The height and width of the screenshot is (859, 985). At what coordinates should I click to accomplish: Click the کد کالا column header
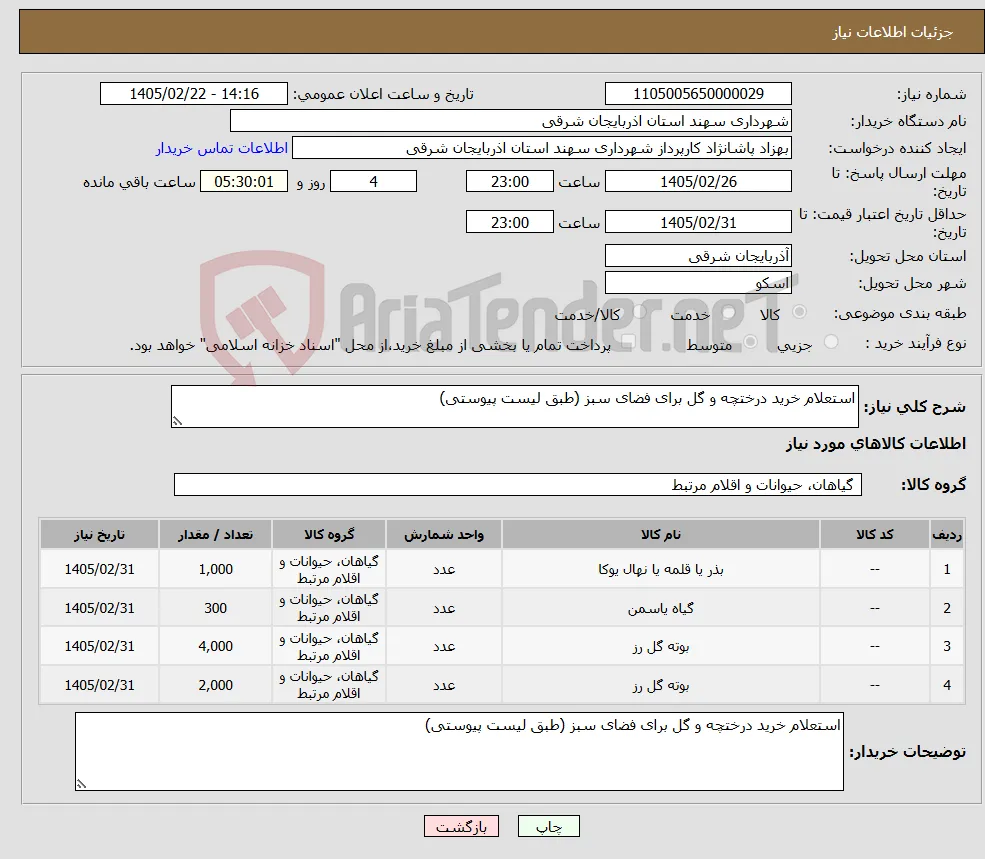pyautogui.click(x=874, y=534)
